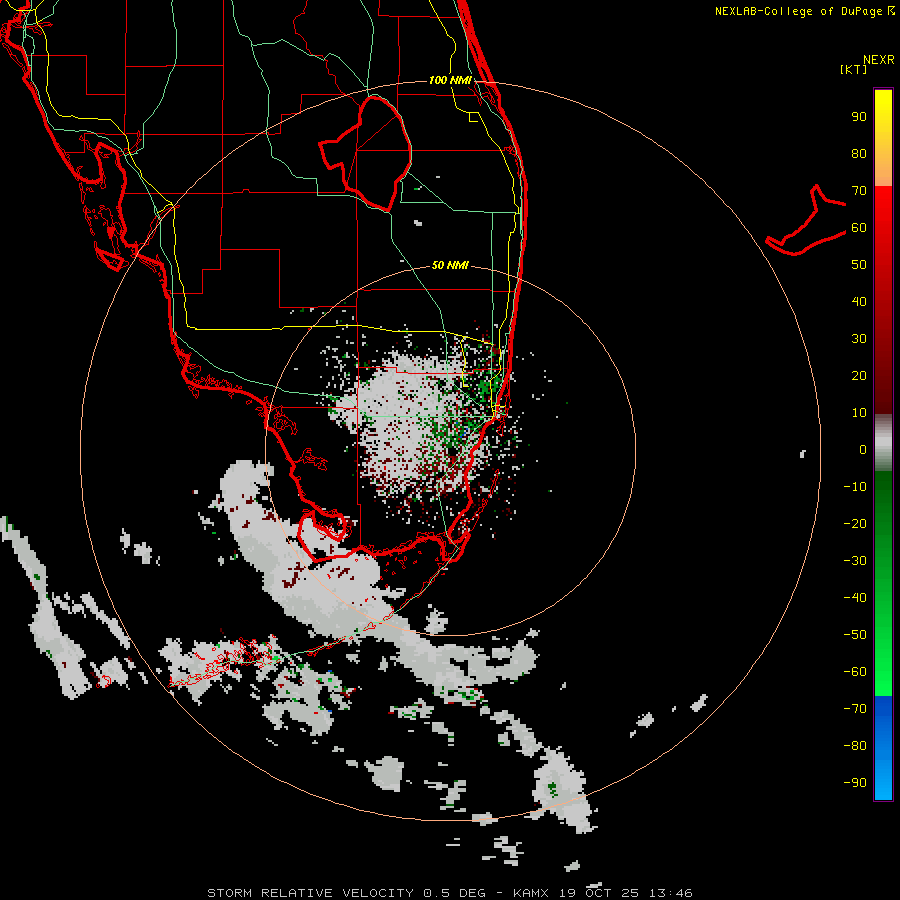Screen dimensions: 900x900
Task: Click the 50 NMI range ring label
Action: point(450,265)
